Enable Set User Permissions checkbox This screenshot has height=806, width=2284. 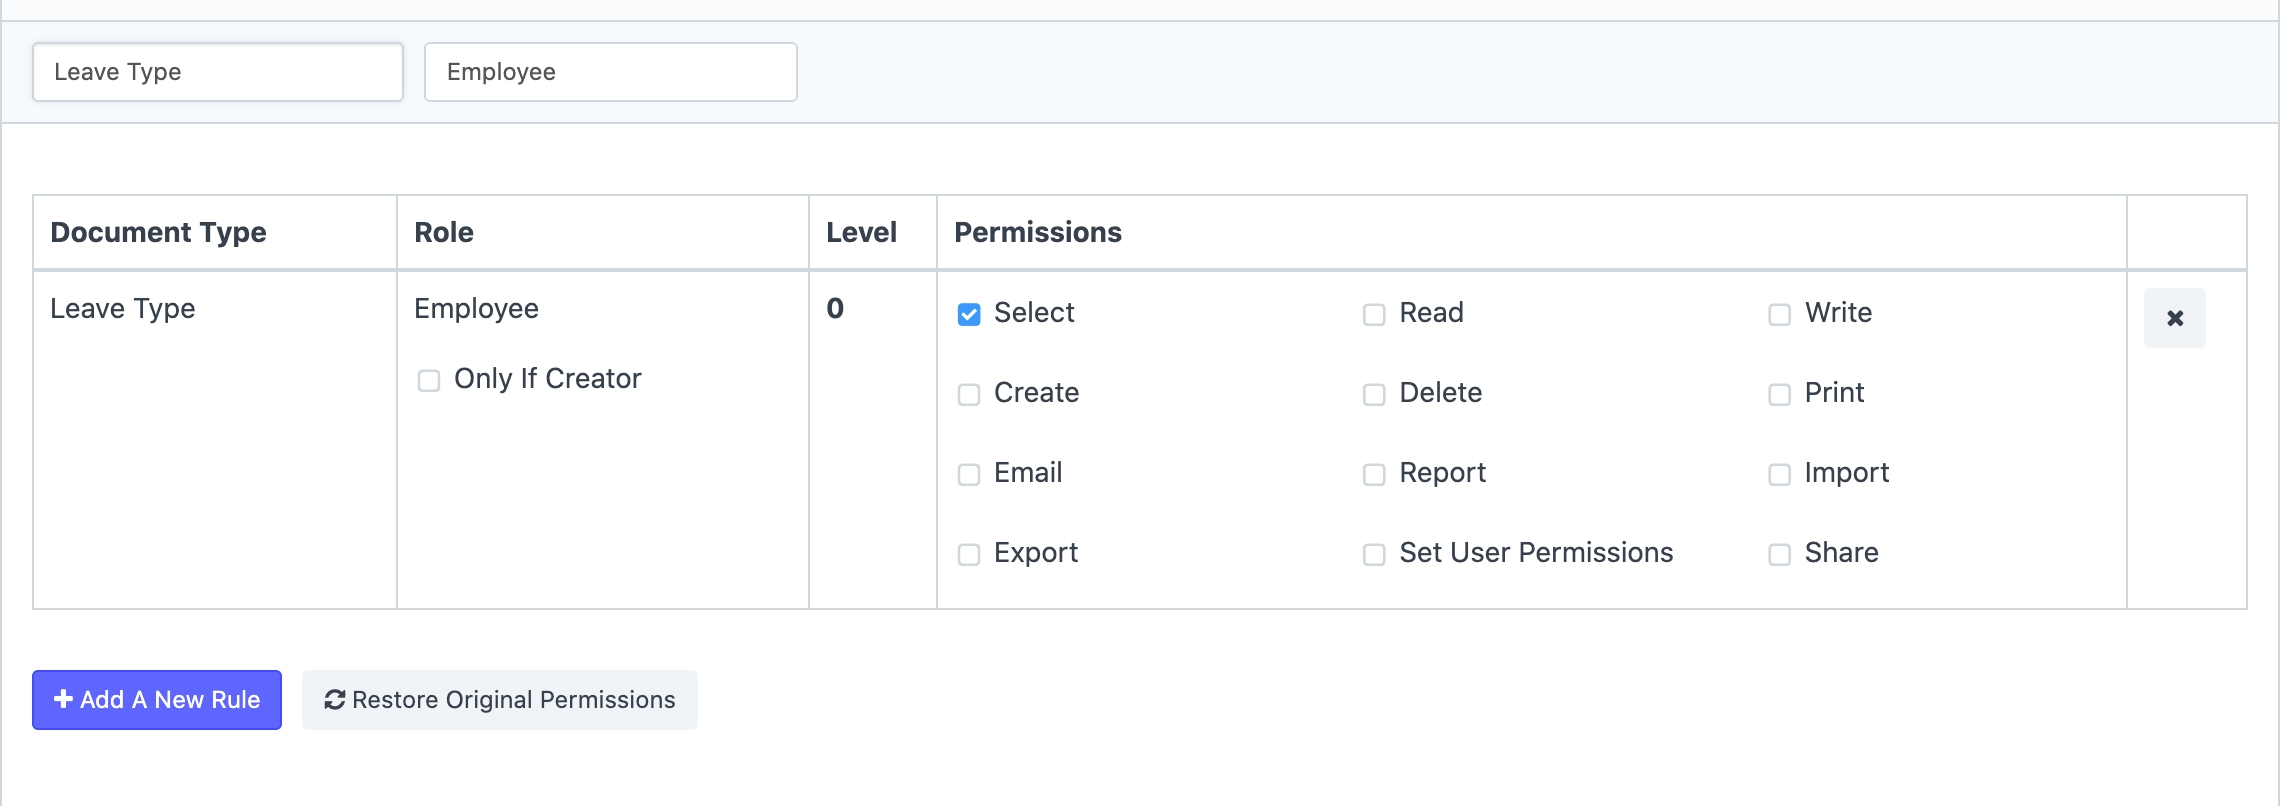click(1374, 555)
